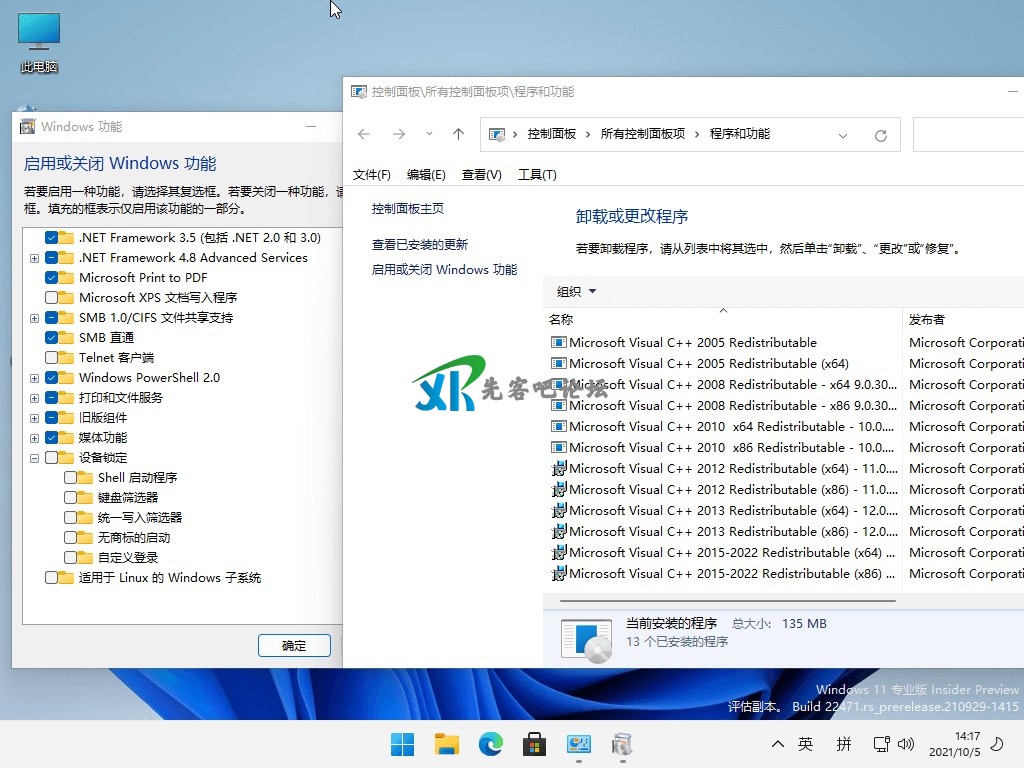This screenshot has height=768, width=1024.
Task: Open the 组织 dropdown menu
Action: coord(576,292)
